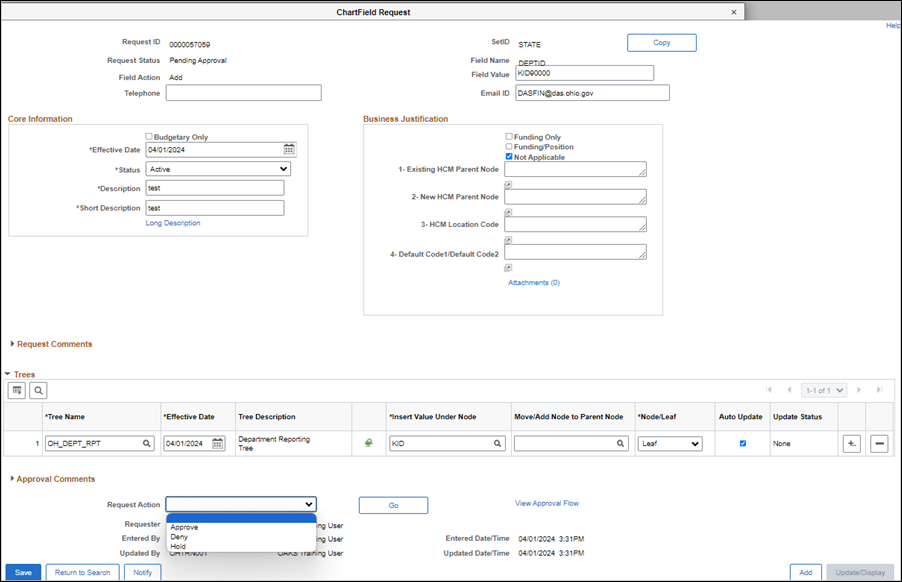Open the 1-1 of 1 row range dropdown
Image resolution: width=902 pixels, height=582 pixels.
pos(824,390)
